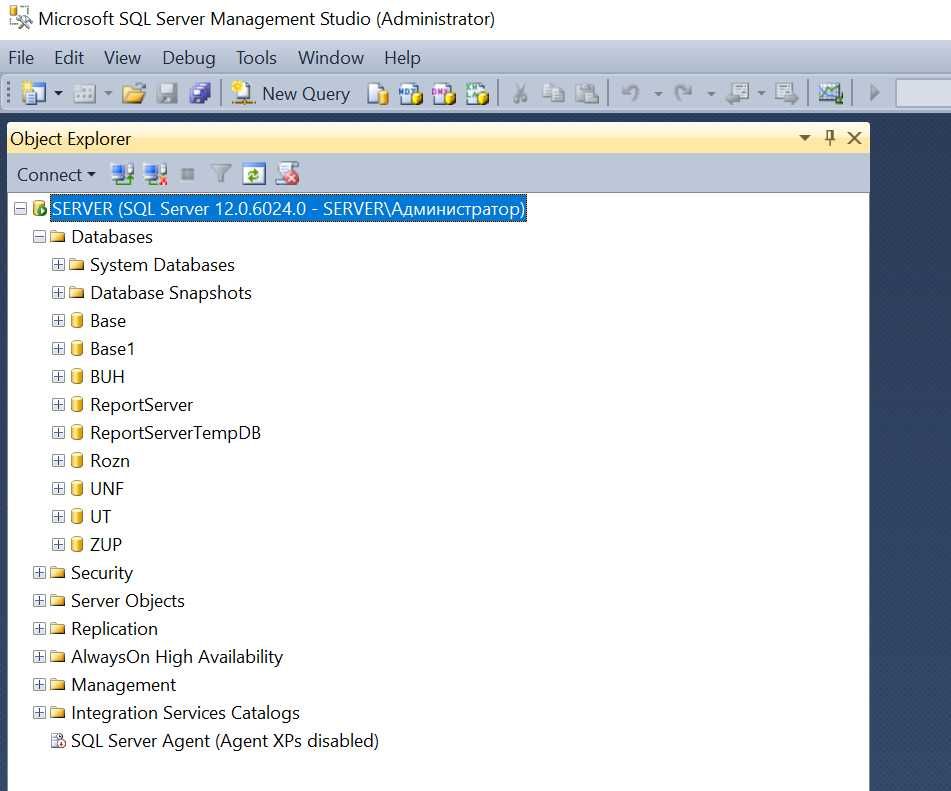Image resolution: width=951 pixels, height=791 pixels.
Task: Select the AlwaysOn High Availability folder
Action: click(176, 657)
